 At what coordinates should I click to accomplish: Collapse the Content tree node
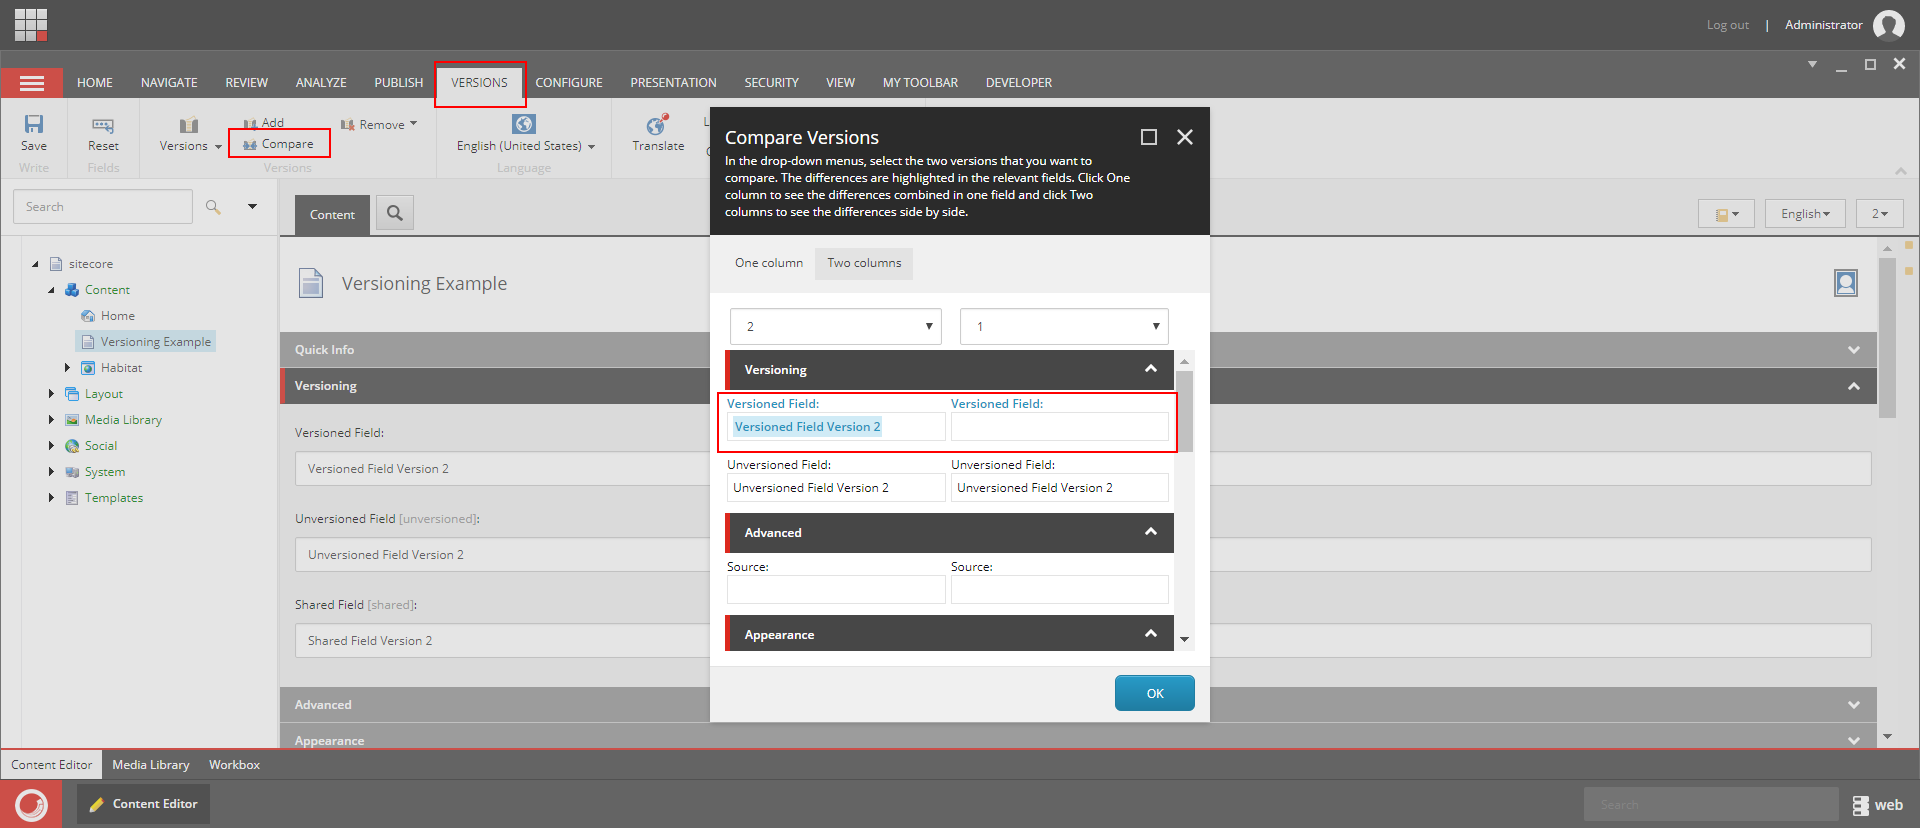tap(51, 290)
